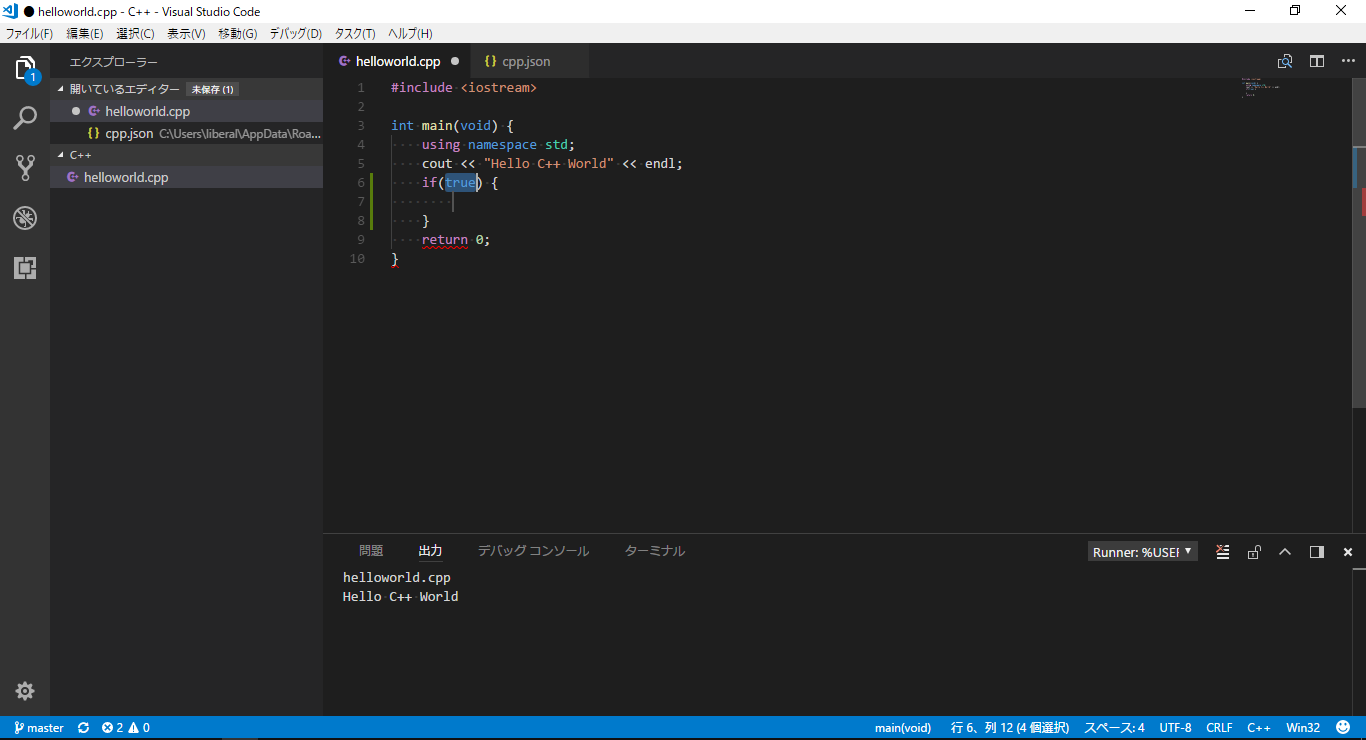
Task: Open the ファイル(F) menu
Action: pyautogui.click(x=29, y=33)
